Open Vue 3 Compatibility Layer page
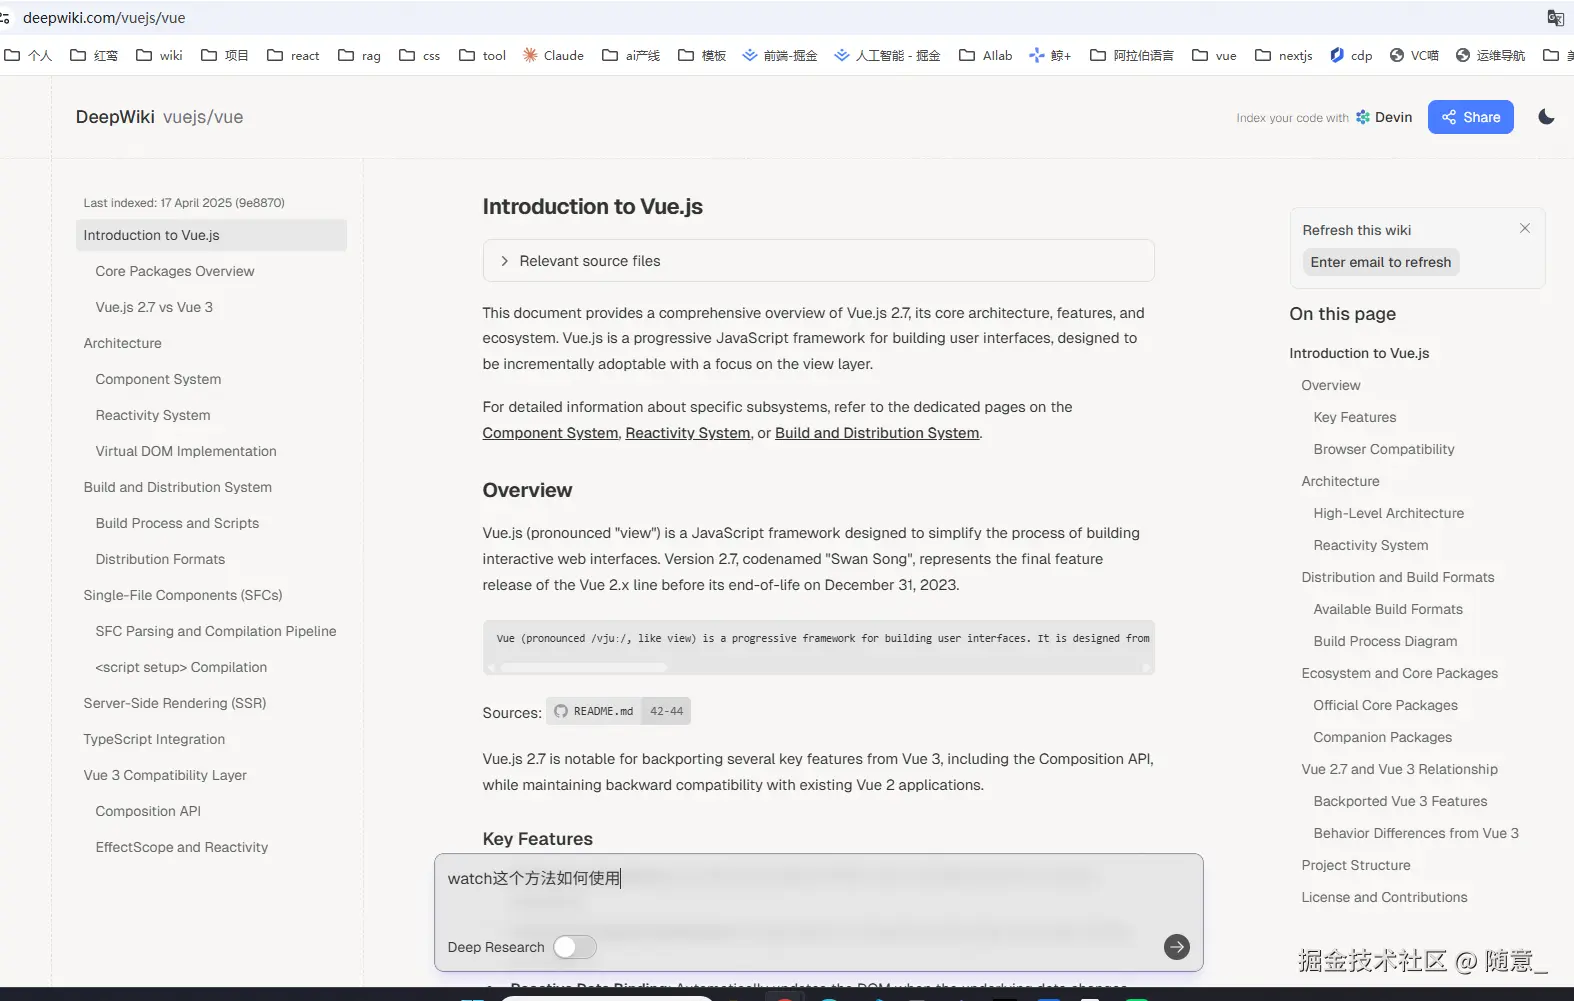This screenshot has height=1001, width=1574. click(x=165, y=775)
